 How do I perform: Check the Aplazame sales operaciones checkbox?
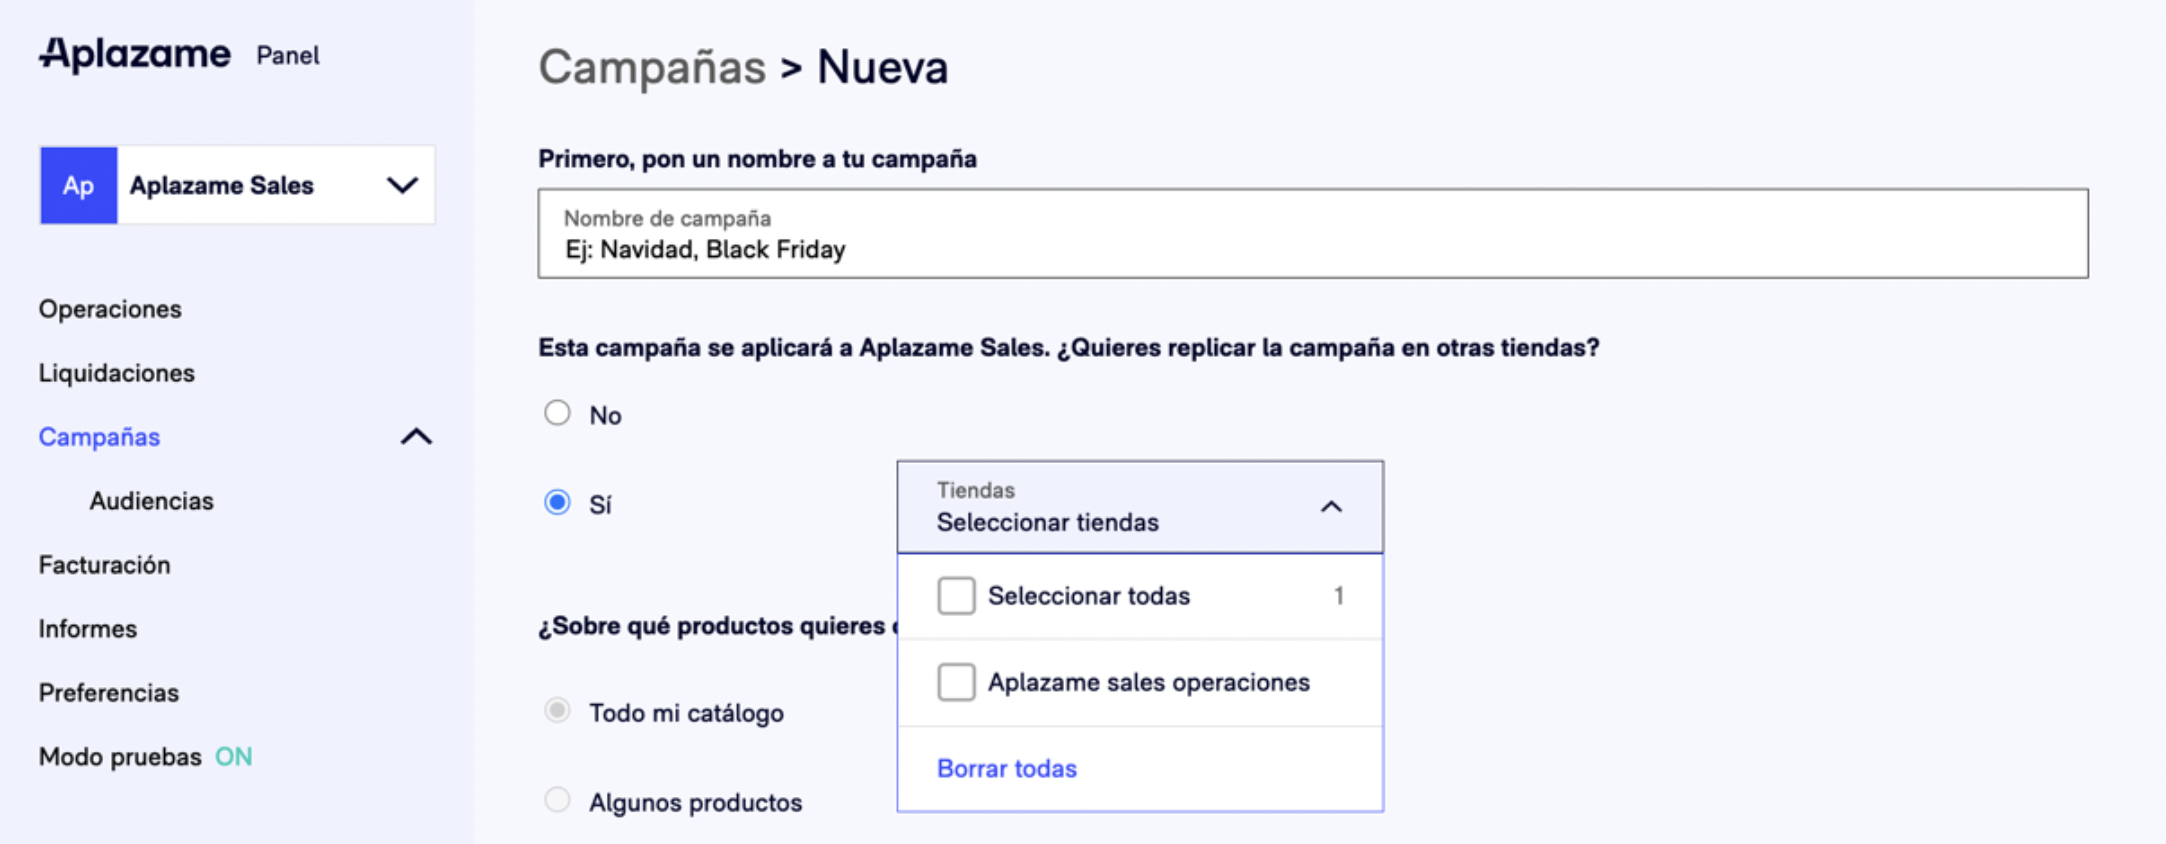click(956, 682)
